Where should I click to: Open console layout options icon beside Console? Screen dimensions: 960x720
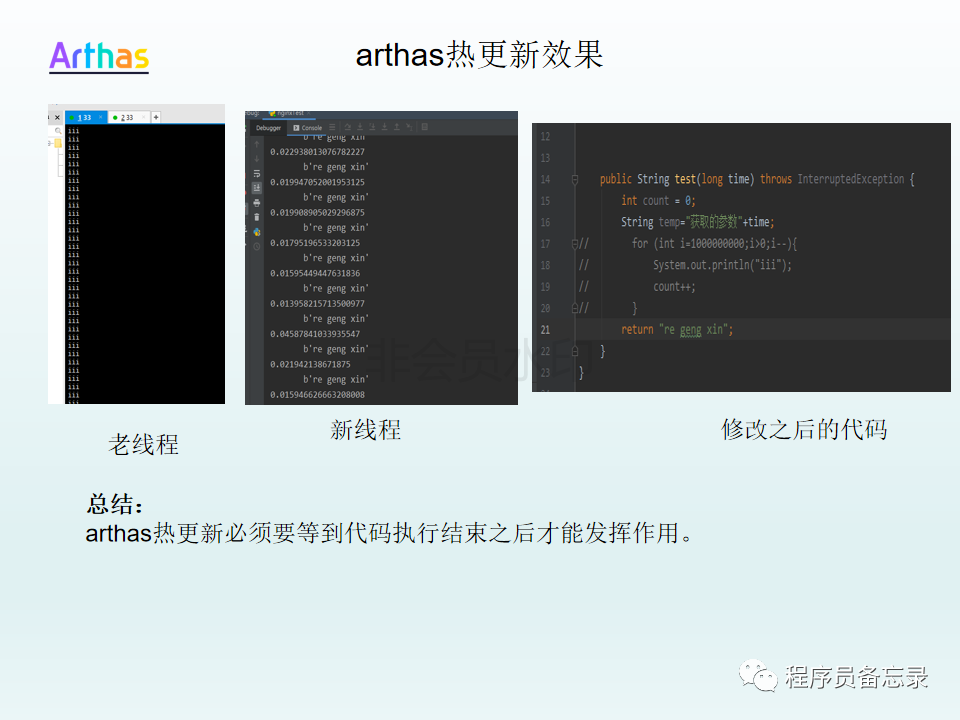click(x=332, y=127)
